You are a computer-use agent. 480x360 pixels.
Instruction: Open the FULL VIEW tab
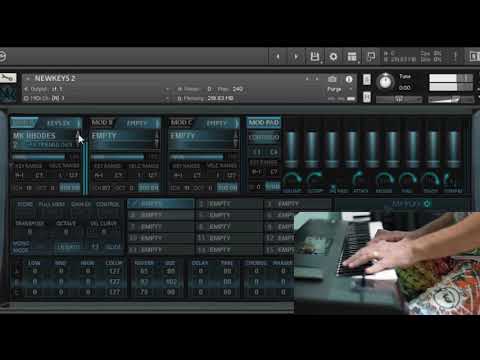[x=51, y=204]
